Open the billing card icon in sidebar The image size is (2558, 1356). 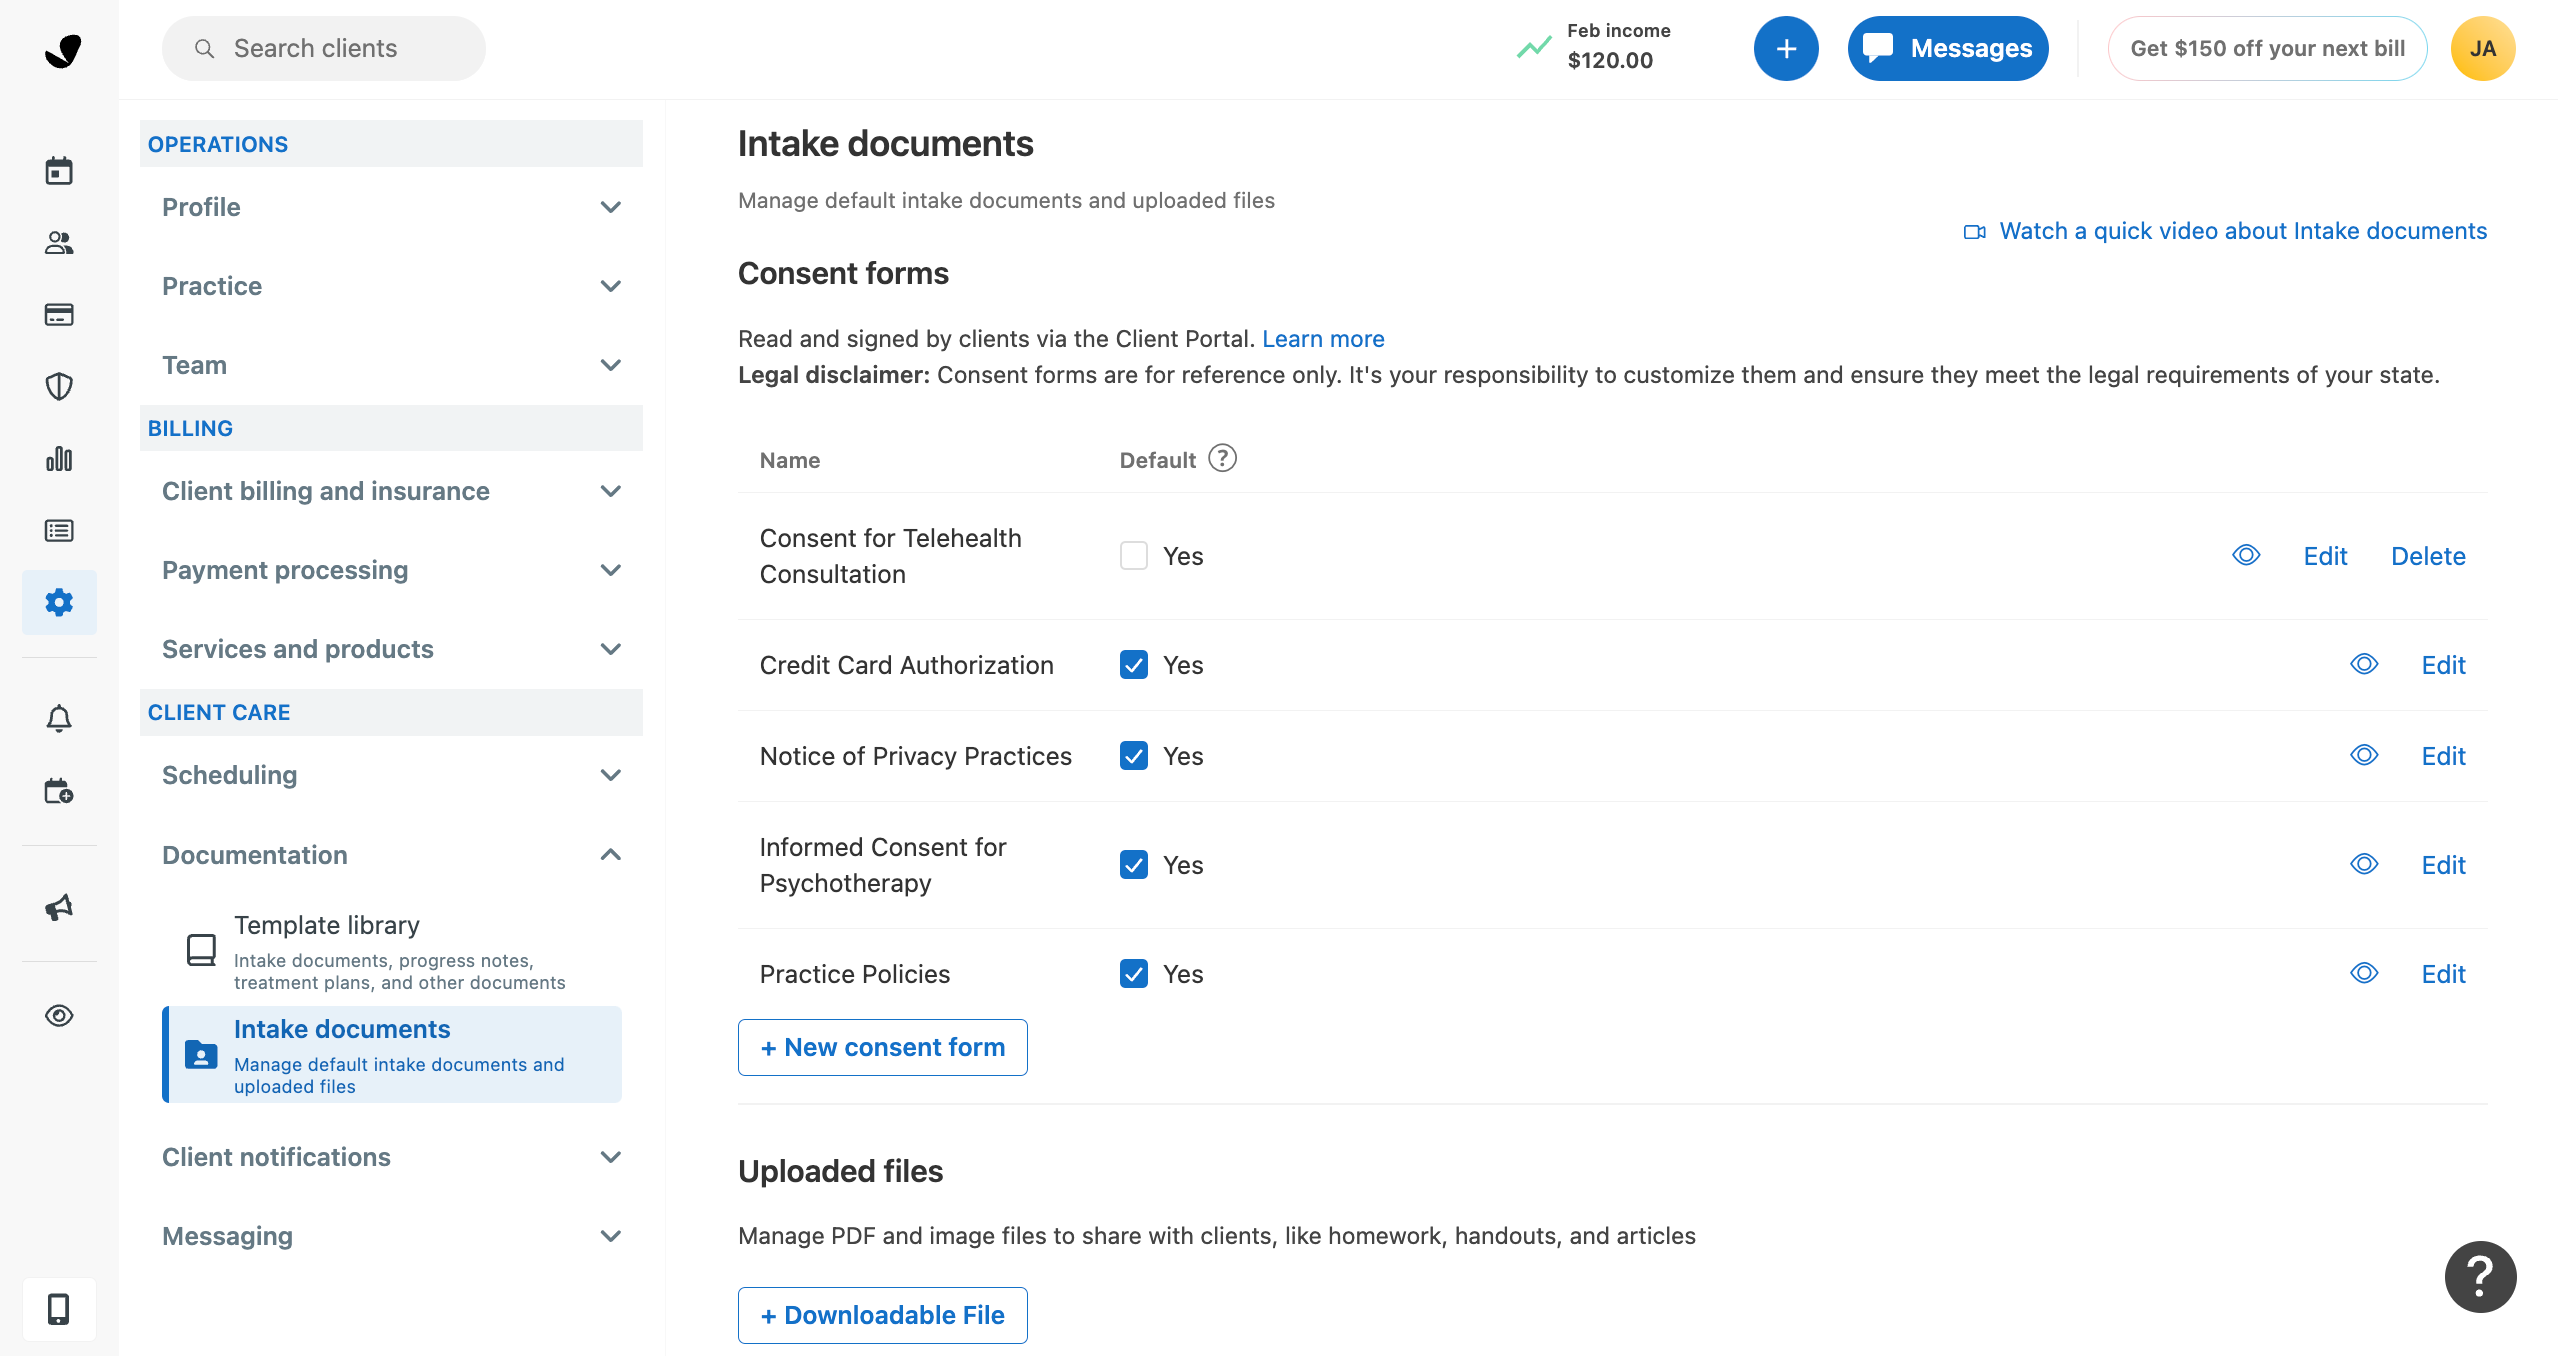pos(59,315)
